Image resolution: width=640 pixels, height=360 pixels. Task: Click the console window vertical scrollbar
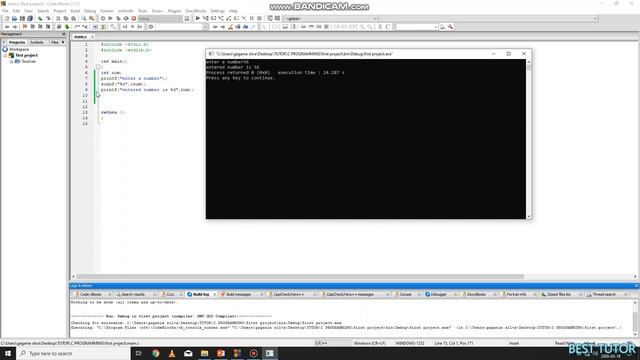pos(529,139)
